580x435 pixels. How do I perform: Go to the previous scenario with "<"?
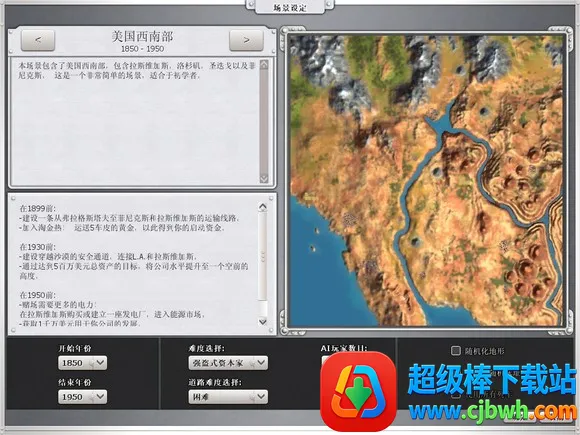click(38, 40)
